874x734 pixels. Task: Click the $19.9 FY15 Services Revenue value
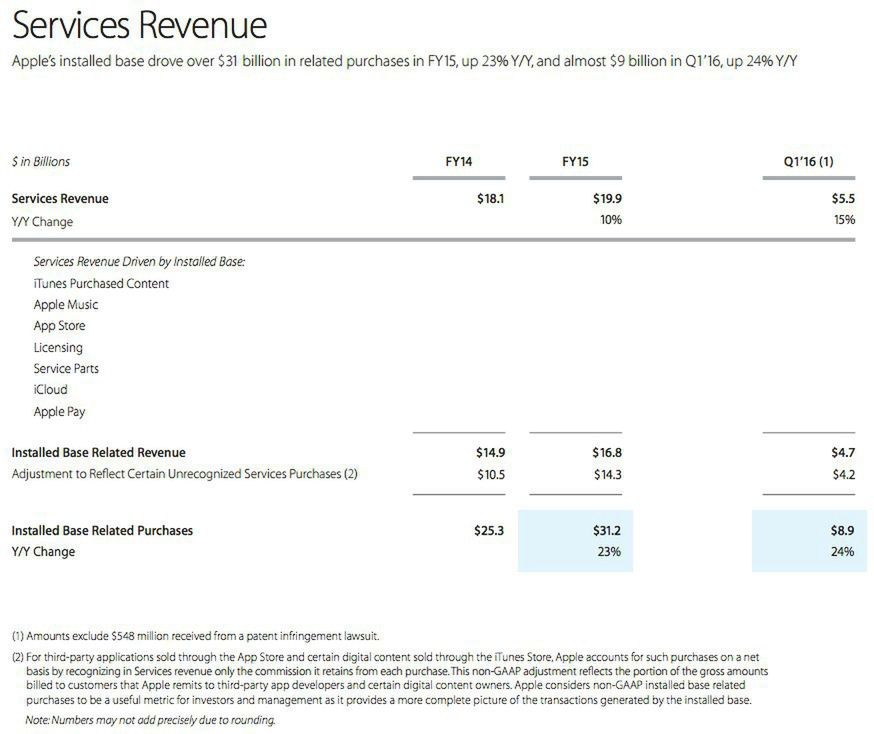607,198
